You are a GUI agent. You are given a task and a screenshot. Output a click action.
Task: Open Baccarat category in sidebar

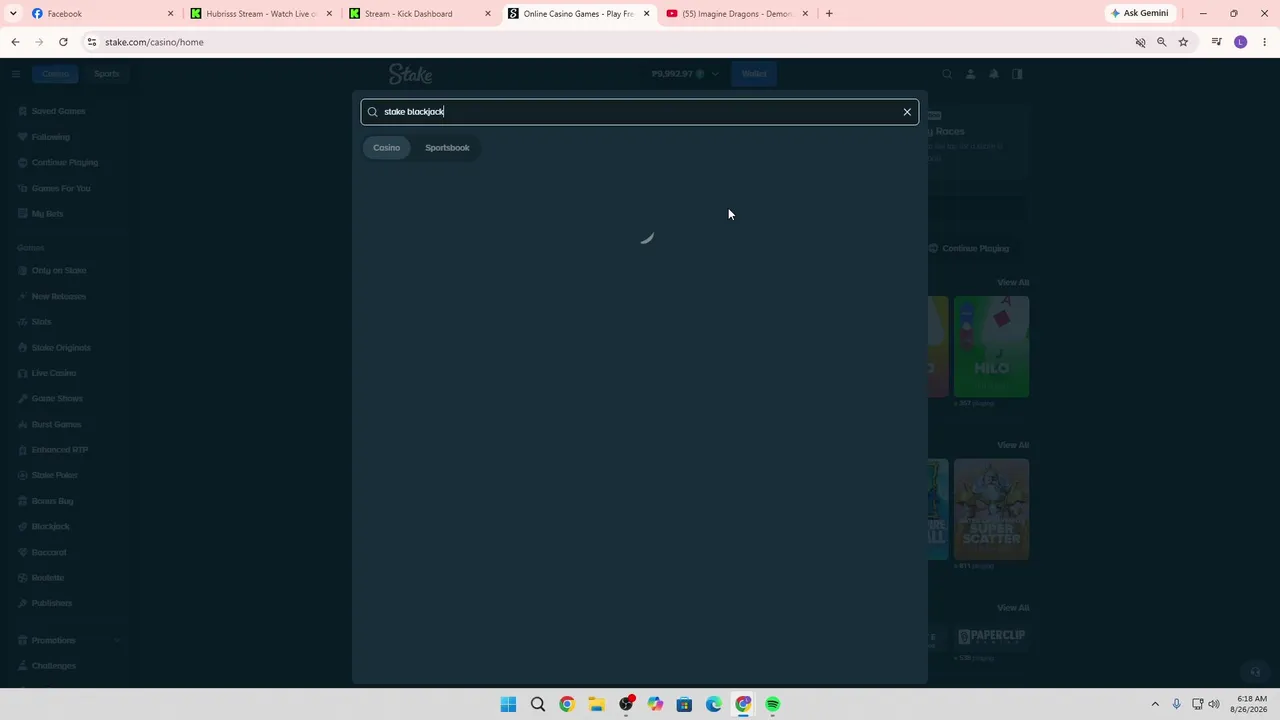tap(48, 552)
